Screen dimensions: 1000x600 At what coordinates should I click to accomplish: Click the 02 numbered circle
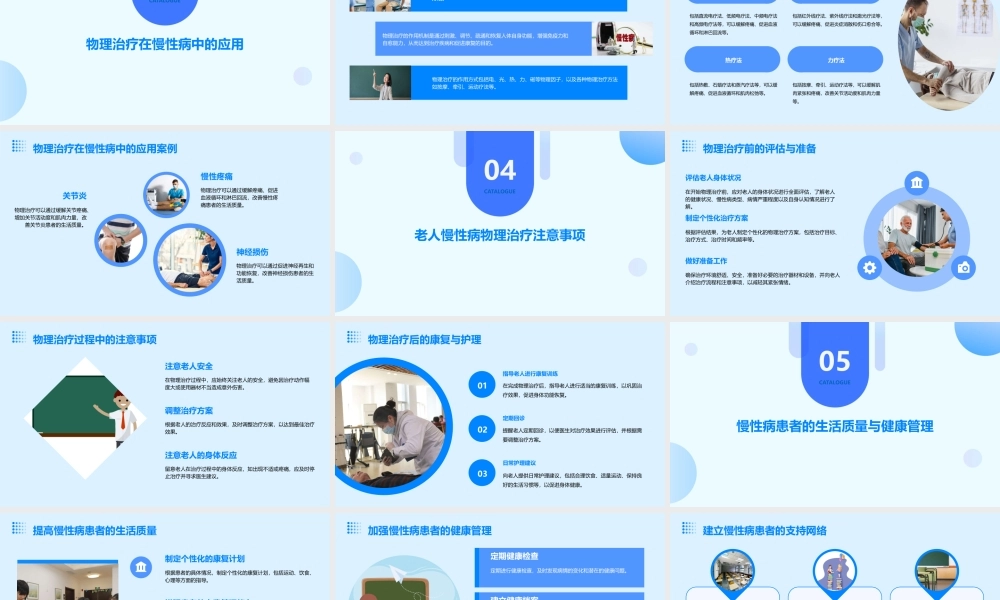click(x=482, y=429)
